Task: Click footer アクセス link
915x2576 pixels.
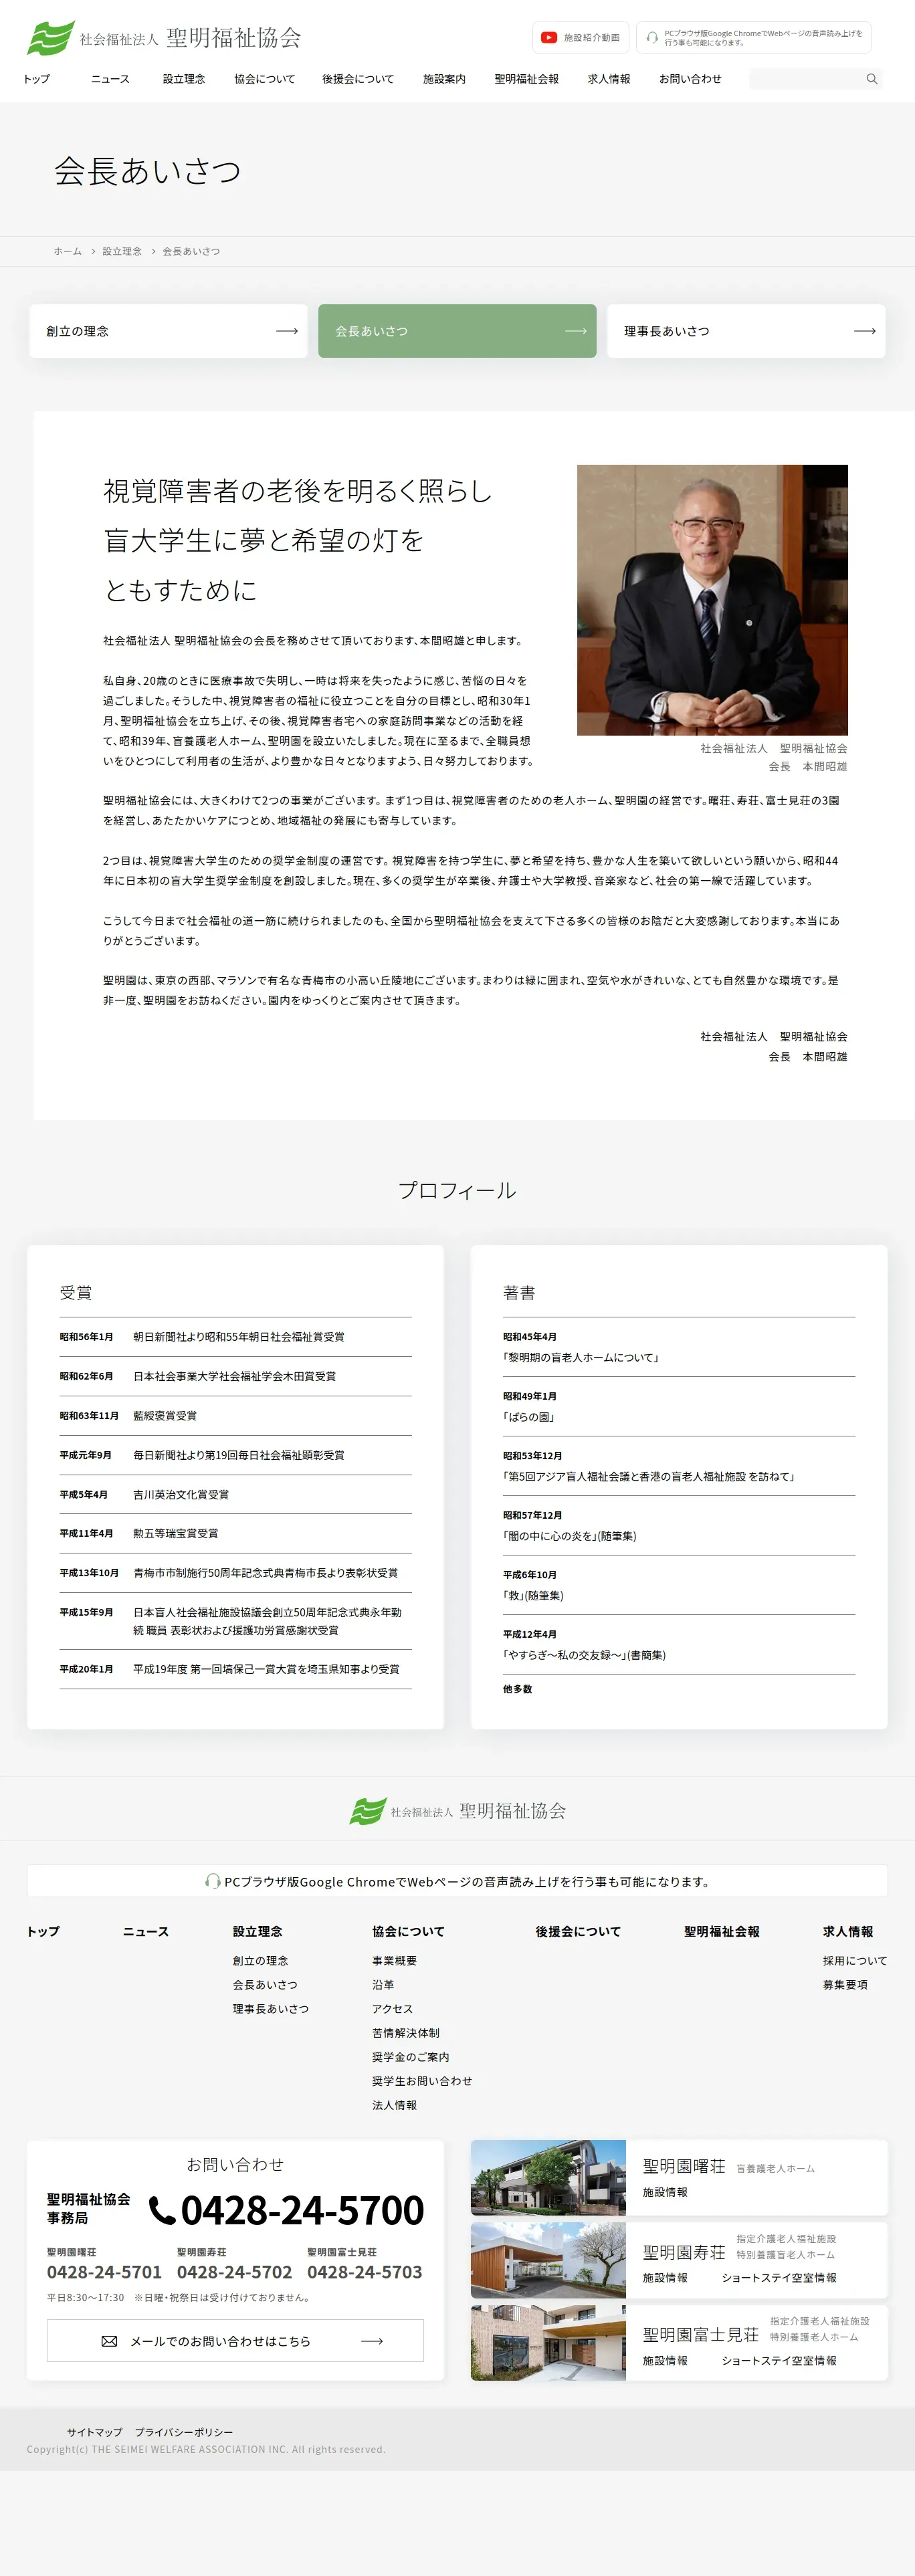Action: tap(392, 2009)
